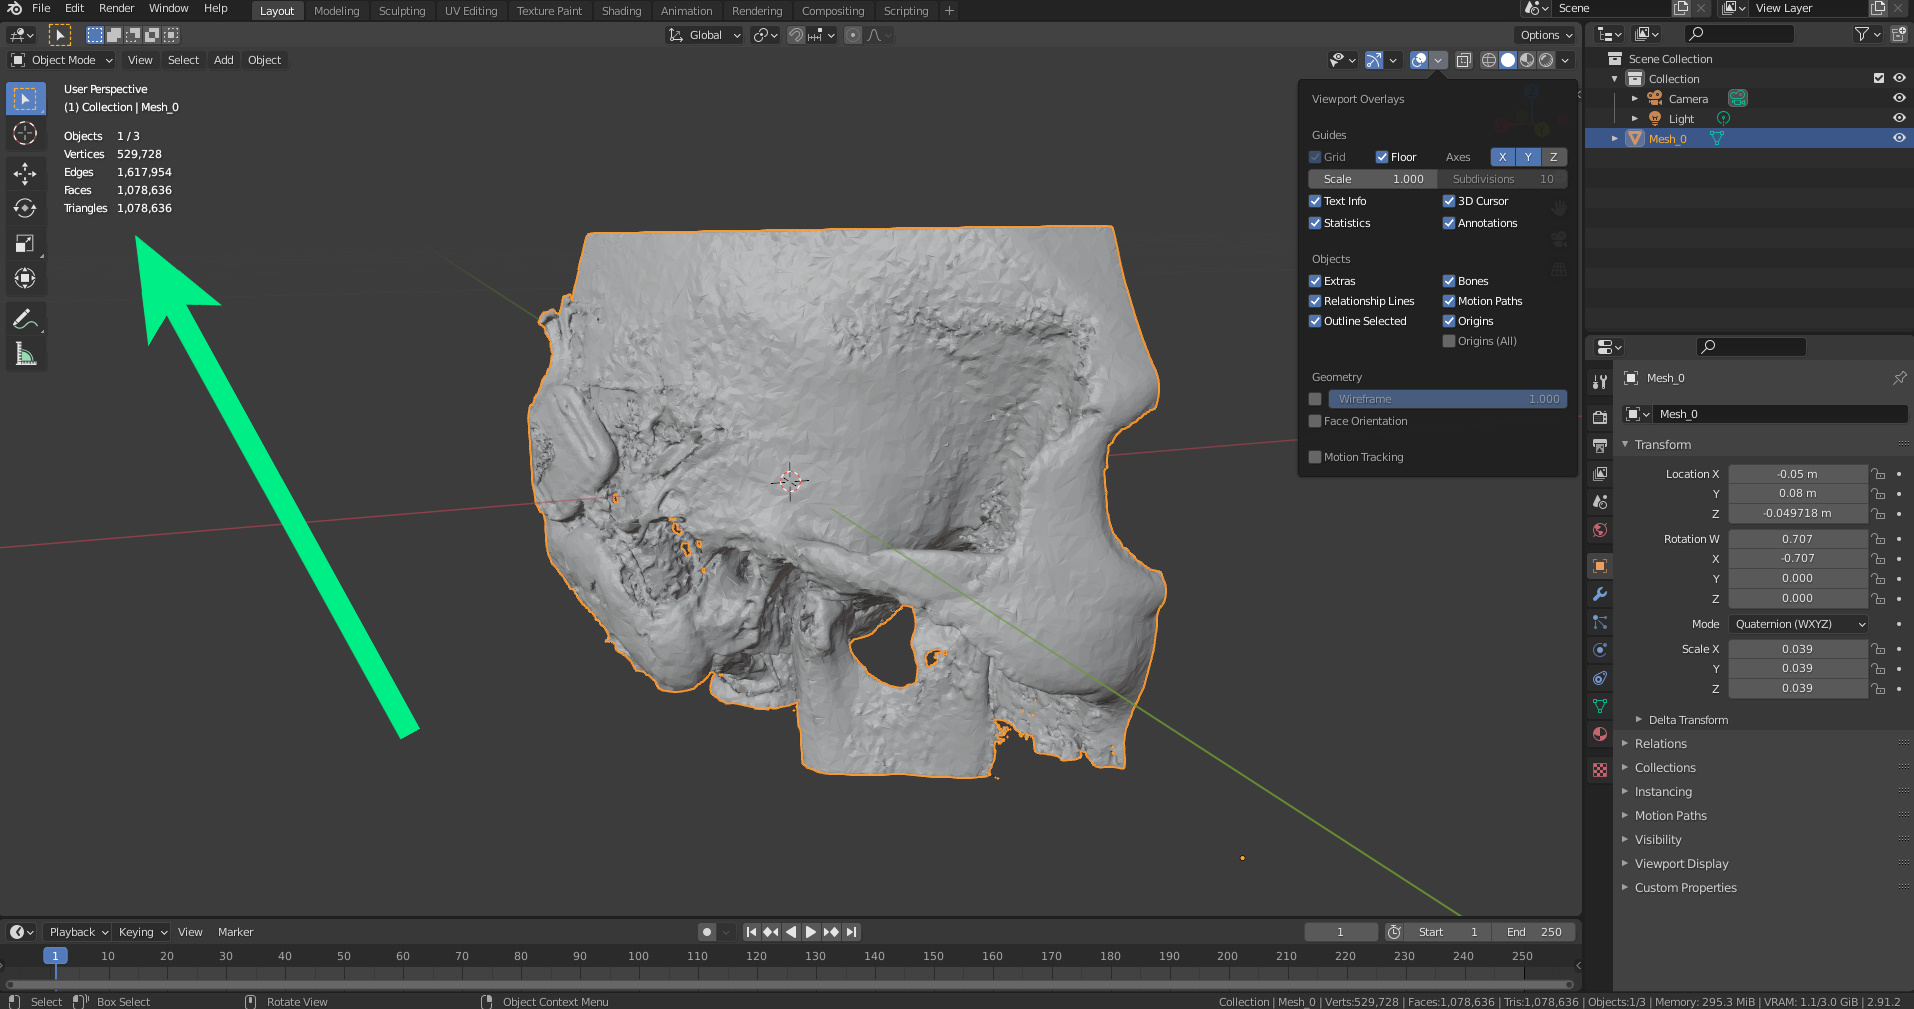Screen dimensions: 1914x1009
Task: Activate the Annotate pencil tool
Action: [x=25, y=320]
